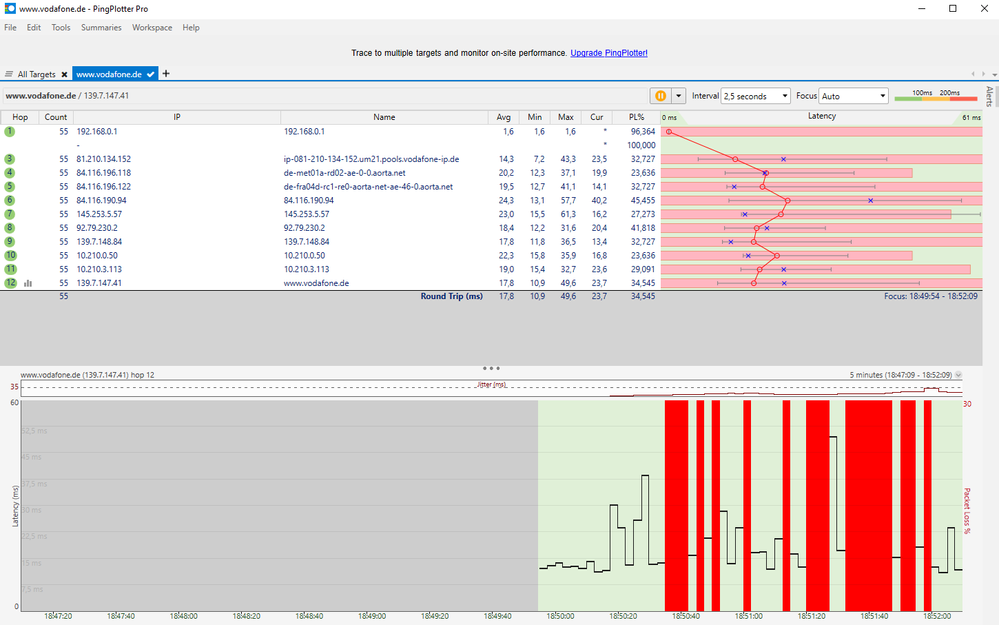Open the Workspace menu

[152, 27]
